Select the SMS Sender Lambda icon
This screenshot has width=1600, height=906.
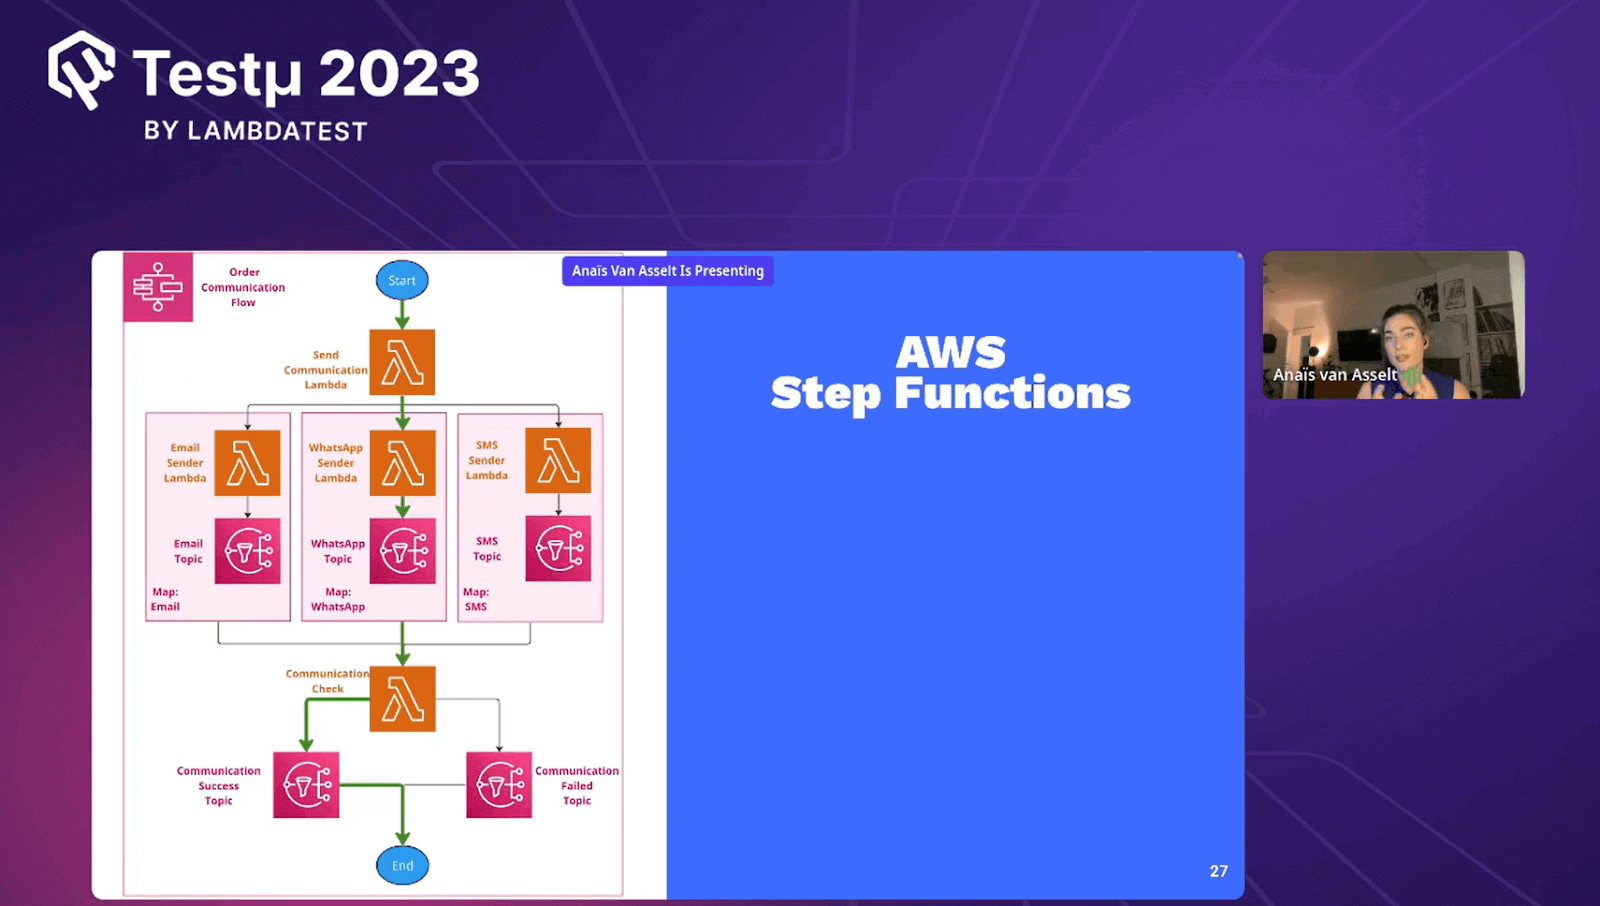click(x=558, y=460)
